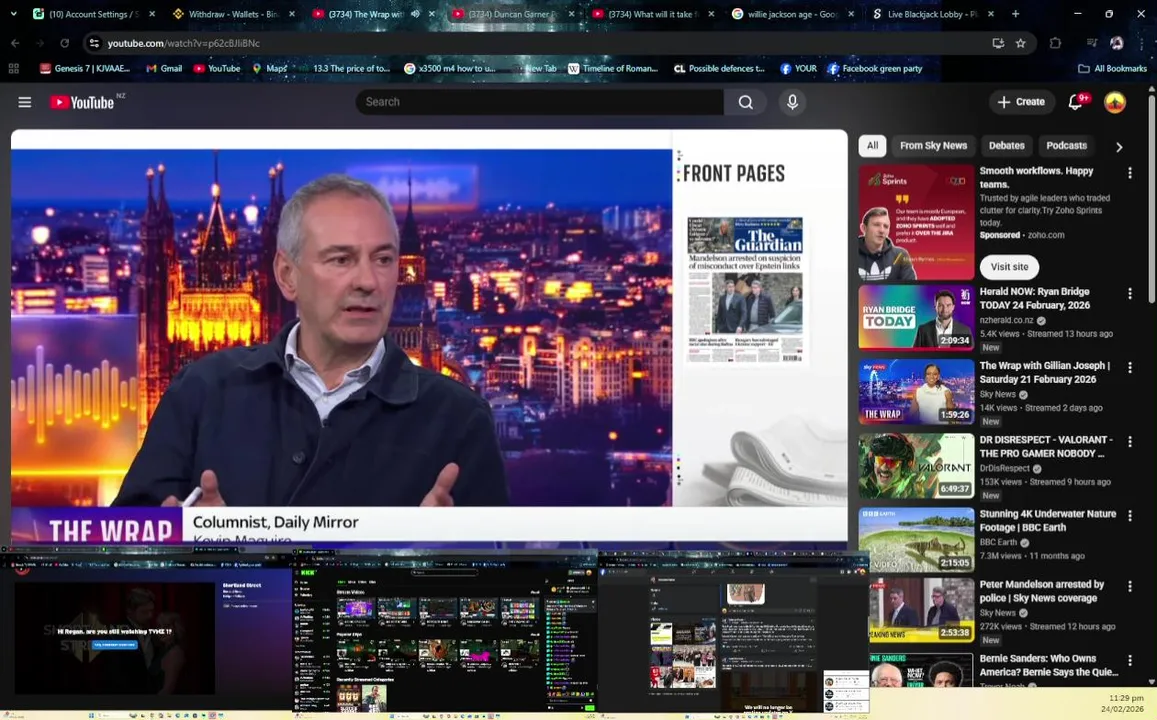Open browser three-dot menu
The image size is (1157, 720).
[1142, 44]
